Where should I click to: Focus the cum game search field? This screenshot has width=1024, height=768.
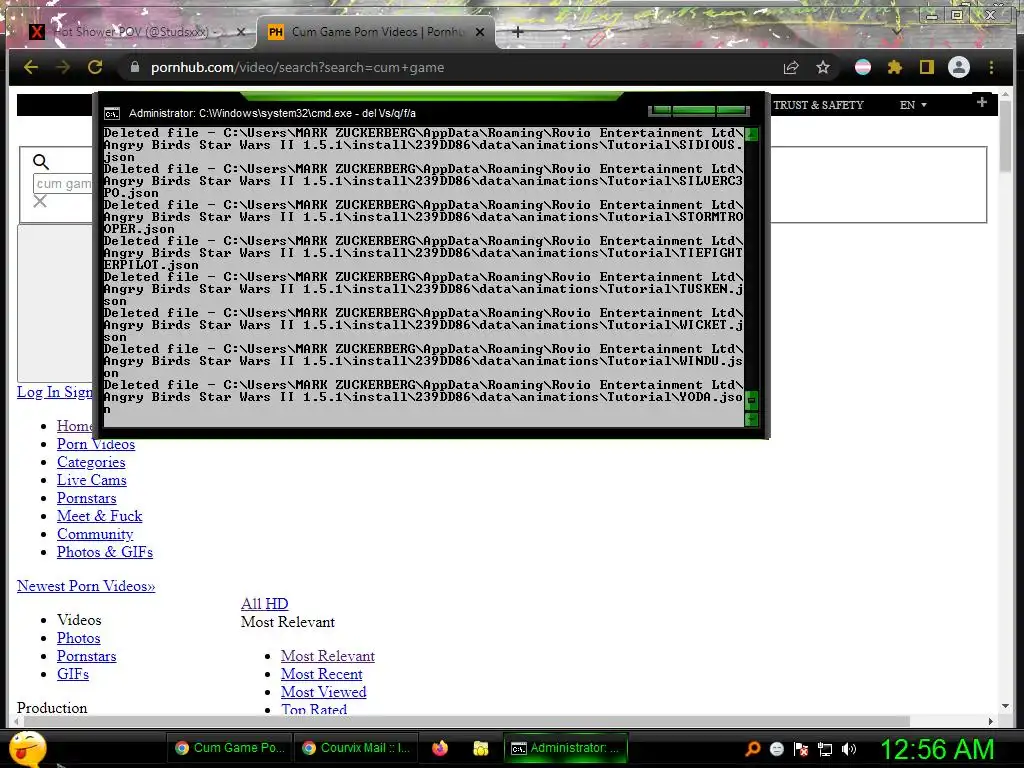tap(63, 184)
